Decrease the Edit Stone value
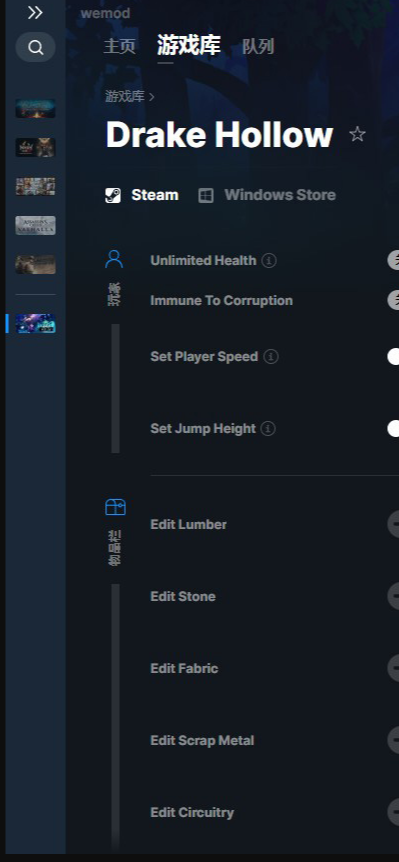The width and height of the screenshot is (399, 862). pos(394,596)
